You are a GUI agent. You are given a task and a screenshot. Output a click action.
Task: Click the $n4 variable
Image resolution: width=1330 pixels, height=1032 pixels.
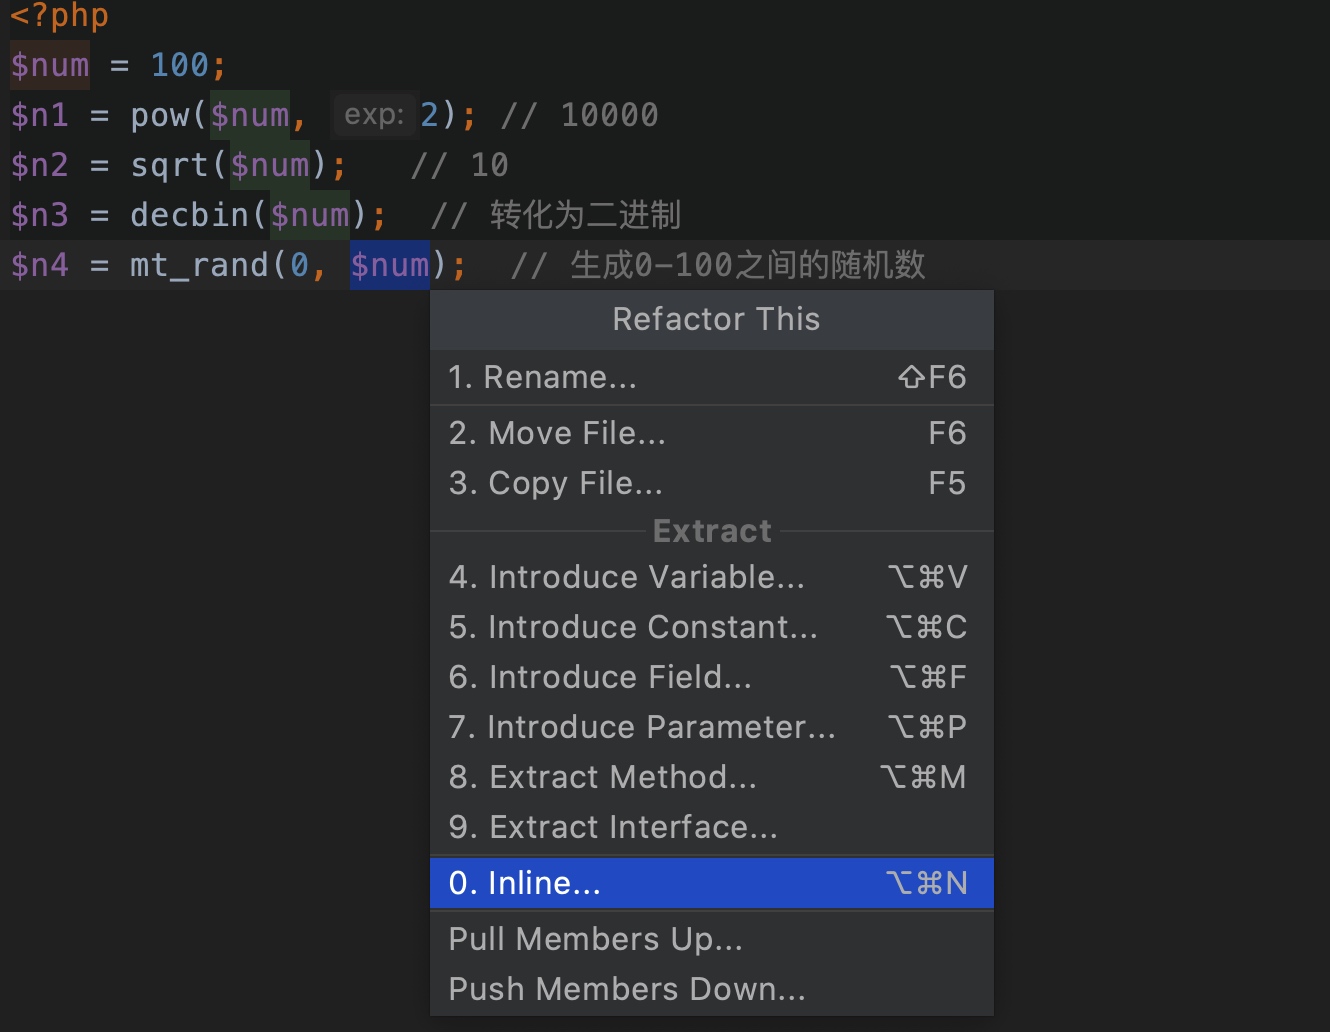pos(40,265)
